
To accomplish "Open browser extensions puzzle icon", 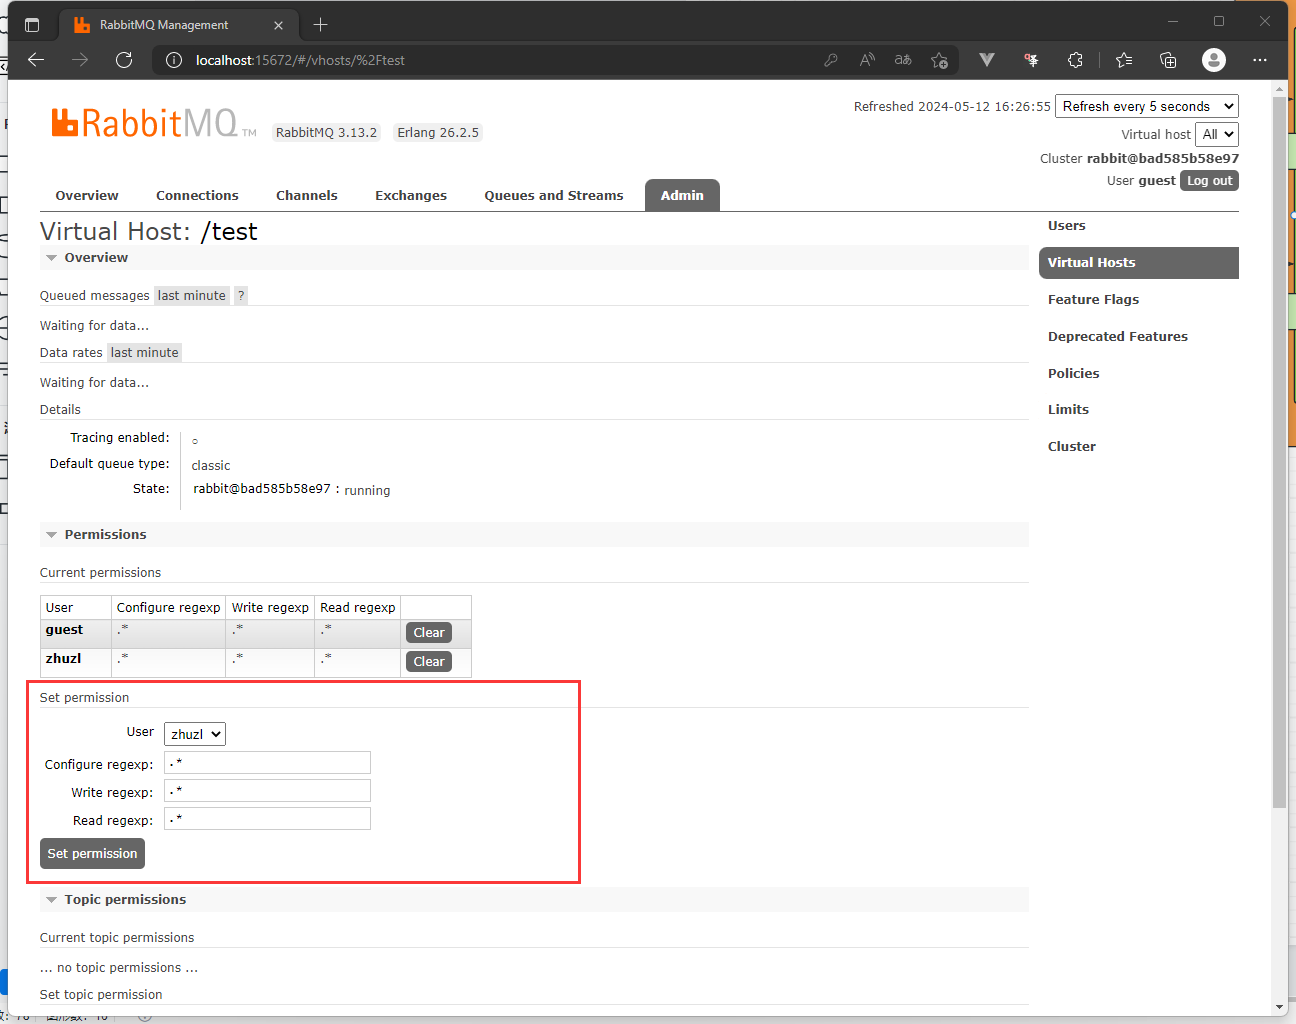I will (x=1075, y=60).
